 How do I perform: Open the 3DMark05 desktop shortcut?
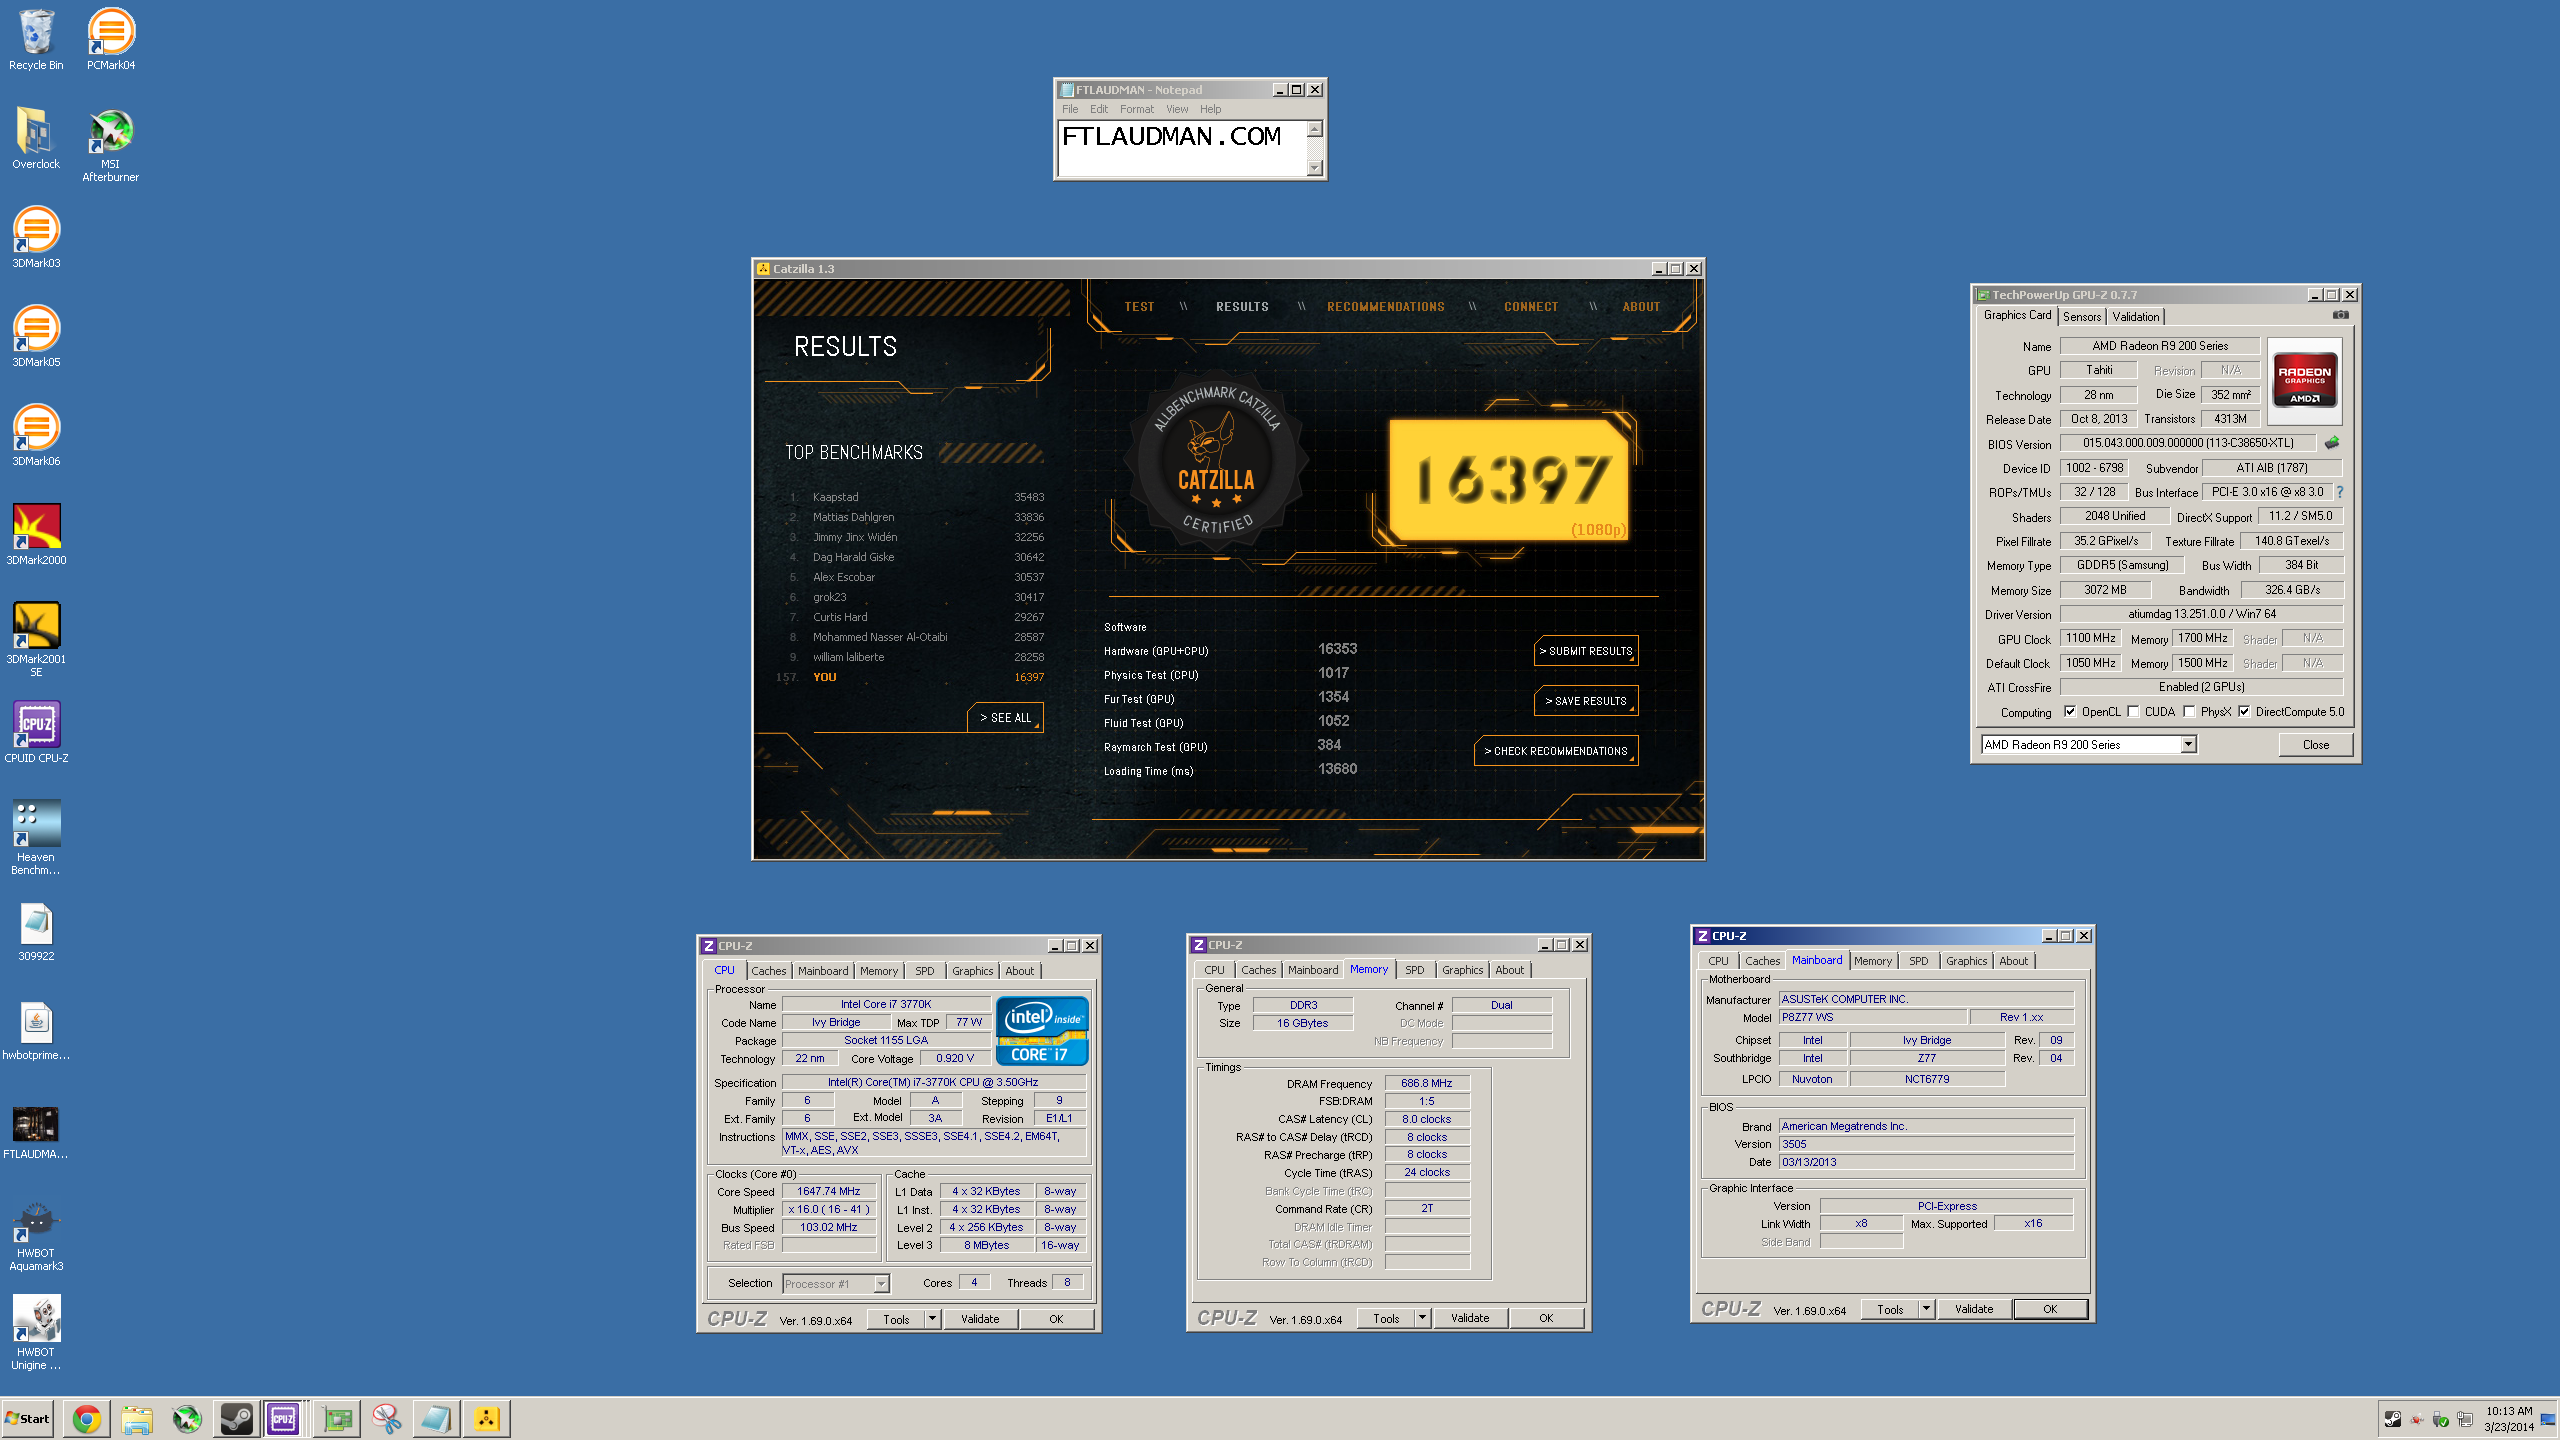[x=36, y=337]
